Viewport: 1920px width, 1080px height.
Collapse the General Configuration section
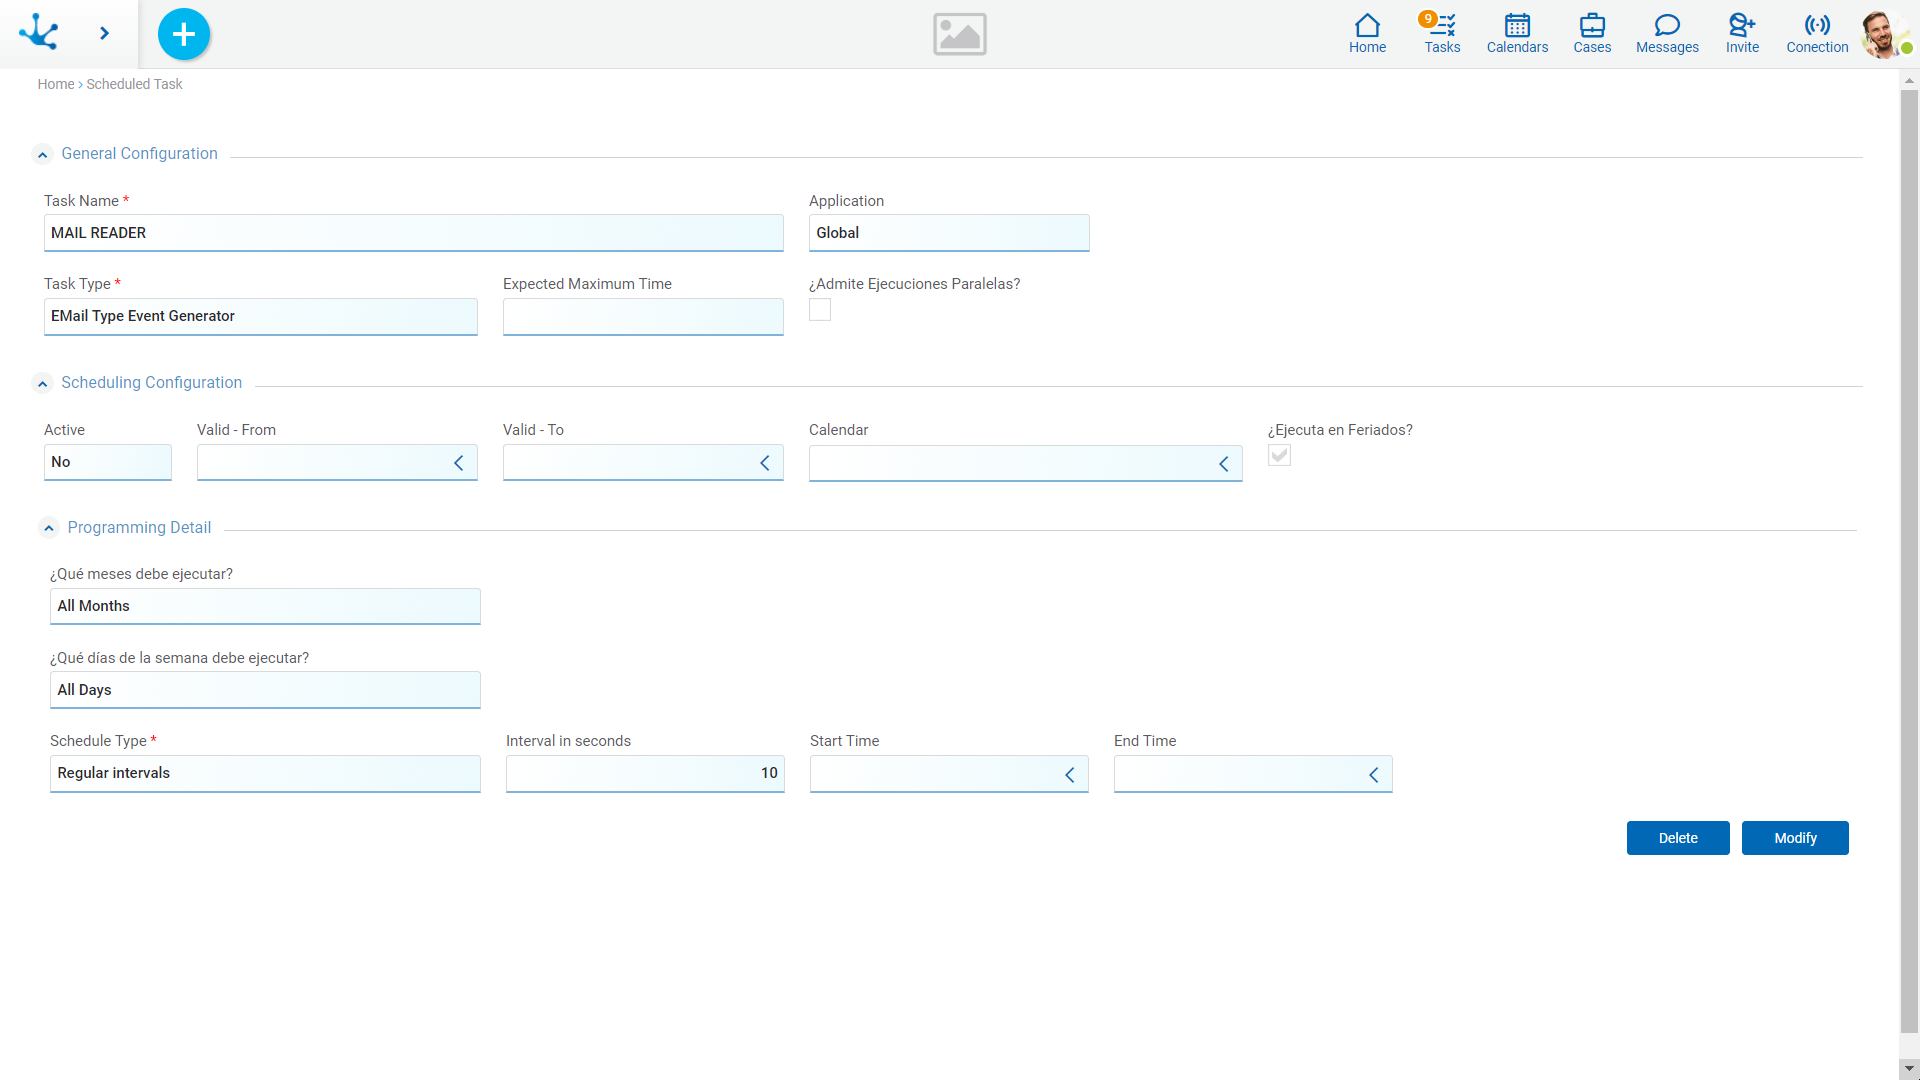(42, 154)
